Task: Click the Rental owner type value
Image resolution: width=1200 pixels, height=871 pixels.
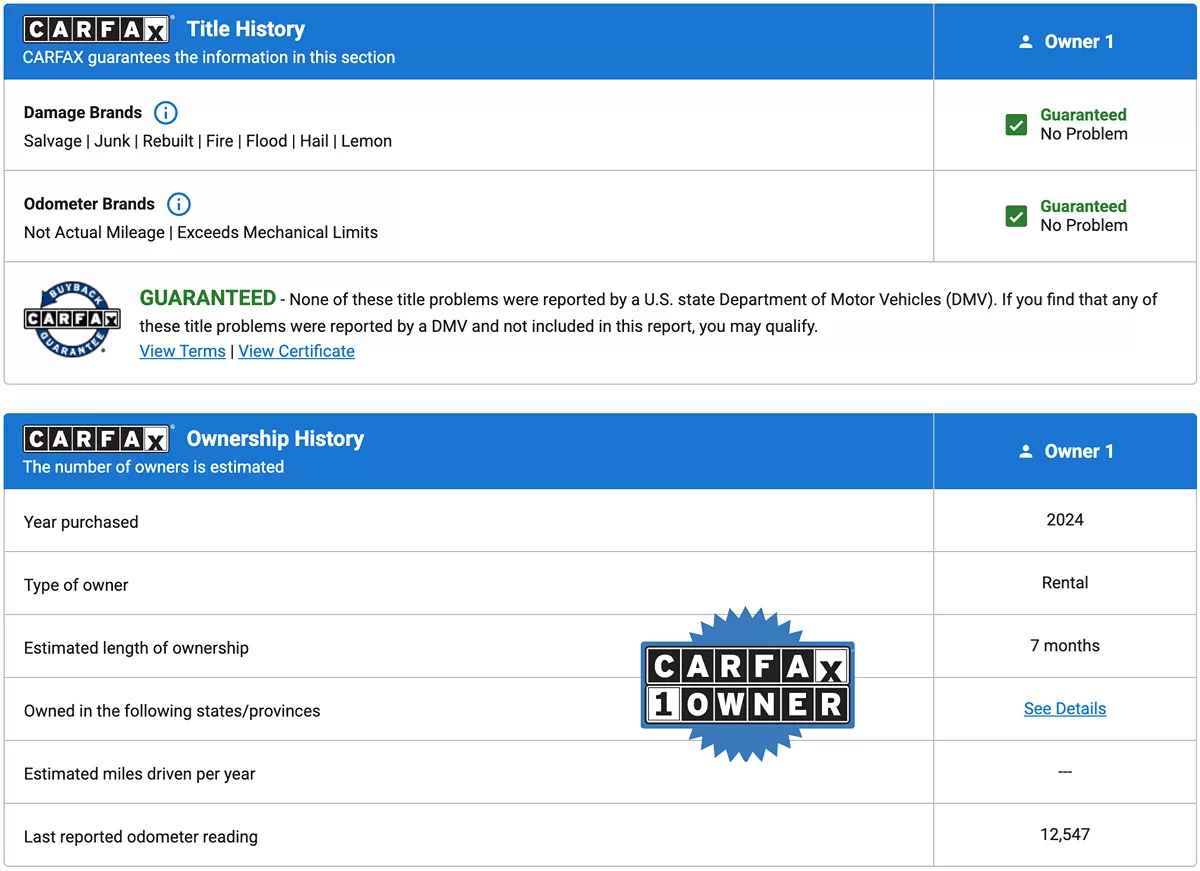Action: click(x=1064, y=583)
